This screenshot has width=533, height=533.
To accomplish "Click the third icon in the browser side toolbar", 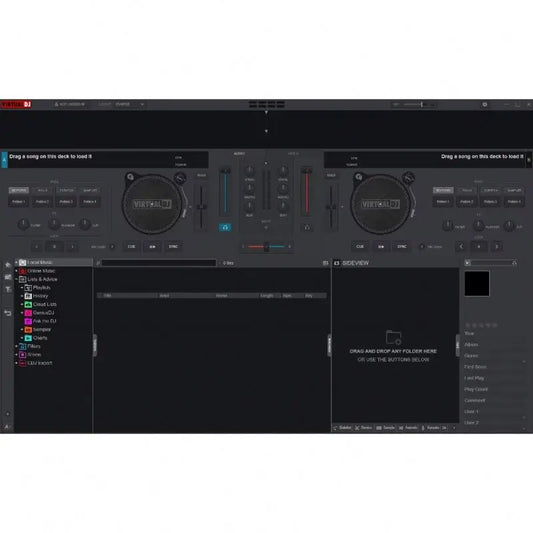I will [7, 289].
